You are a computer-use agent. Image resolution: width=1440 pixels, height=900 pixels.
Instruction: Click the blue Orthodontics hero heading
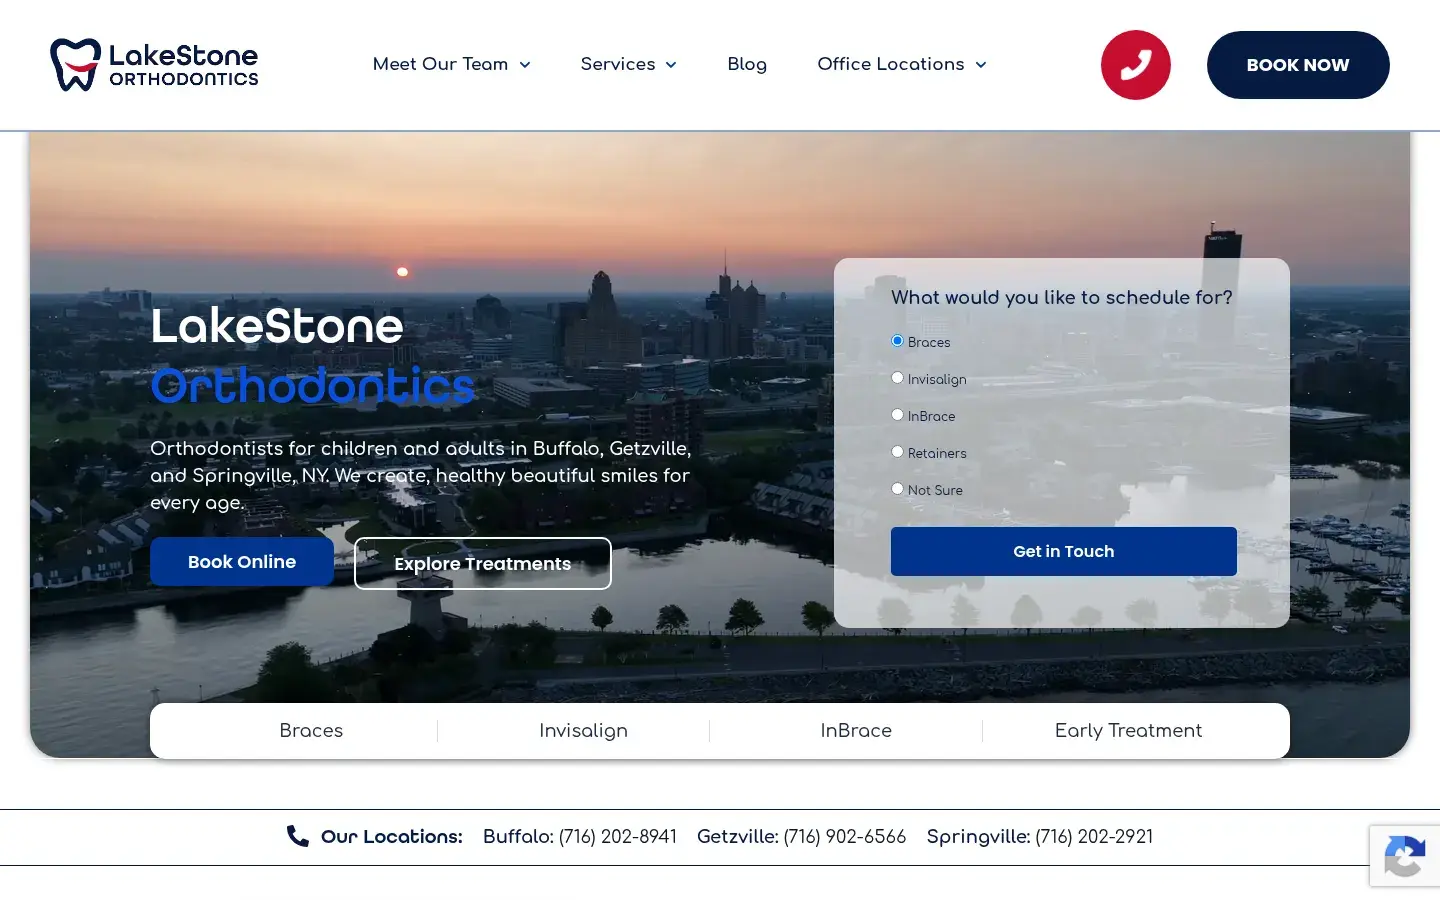point(312,387)
